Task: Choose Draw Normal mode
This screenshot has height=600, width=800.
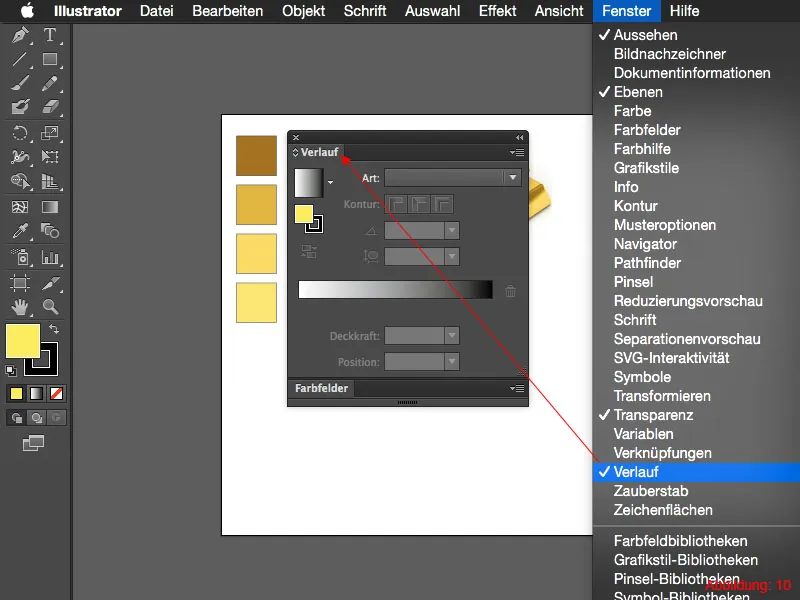Action: pos(16,418)
